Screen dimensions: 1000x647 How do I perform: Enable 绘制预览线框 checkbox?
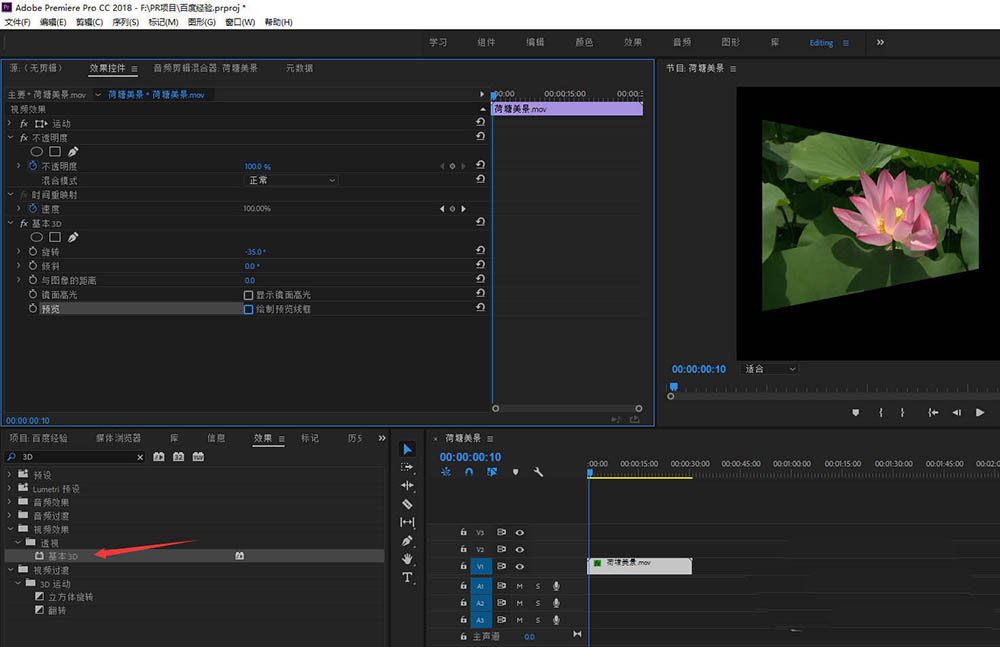click(x=249, y=309)
